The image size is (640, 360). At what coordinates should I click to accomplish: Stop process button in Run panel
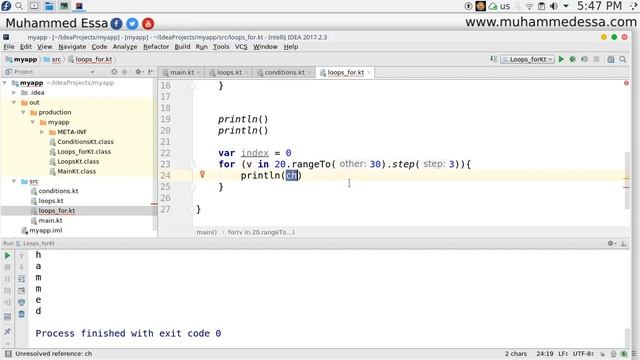tap(7, 267)
